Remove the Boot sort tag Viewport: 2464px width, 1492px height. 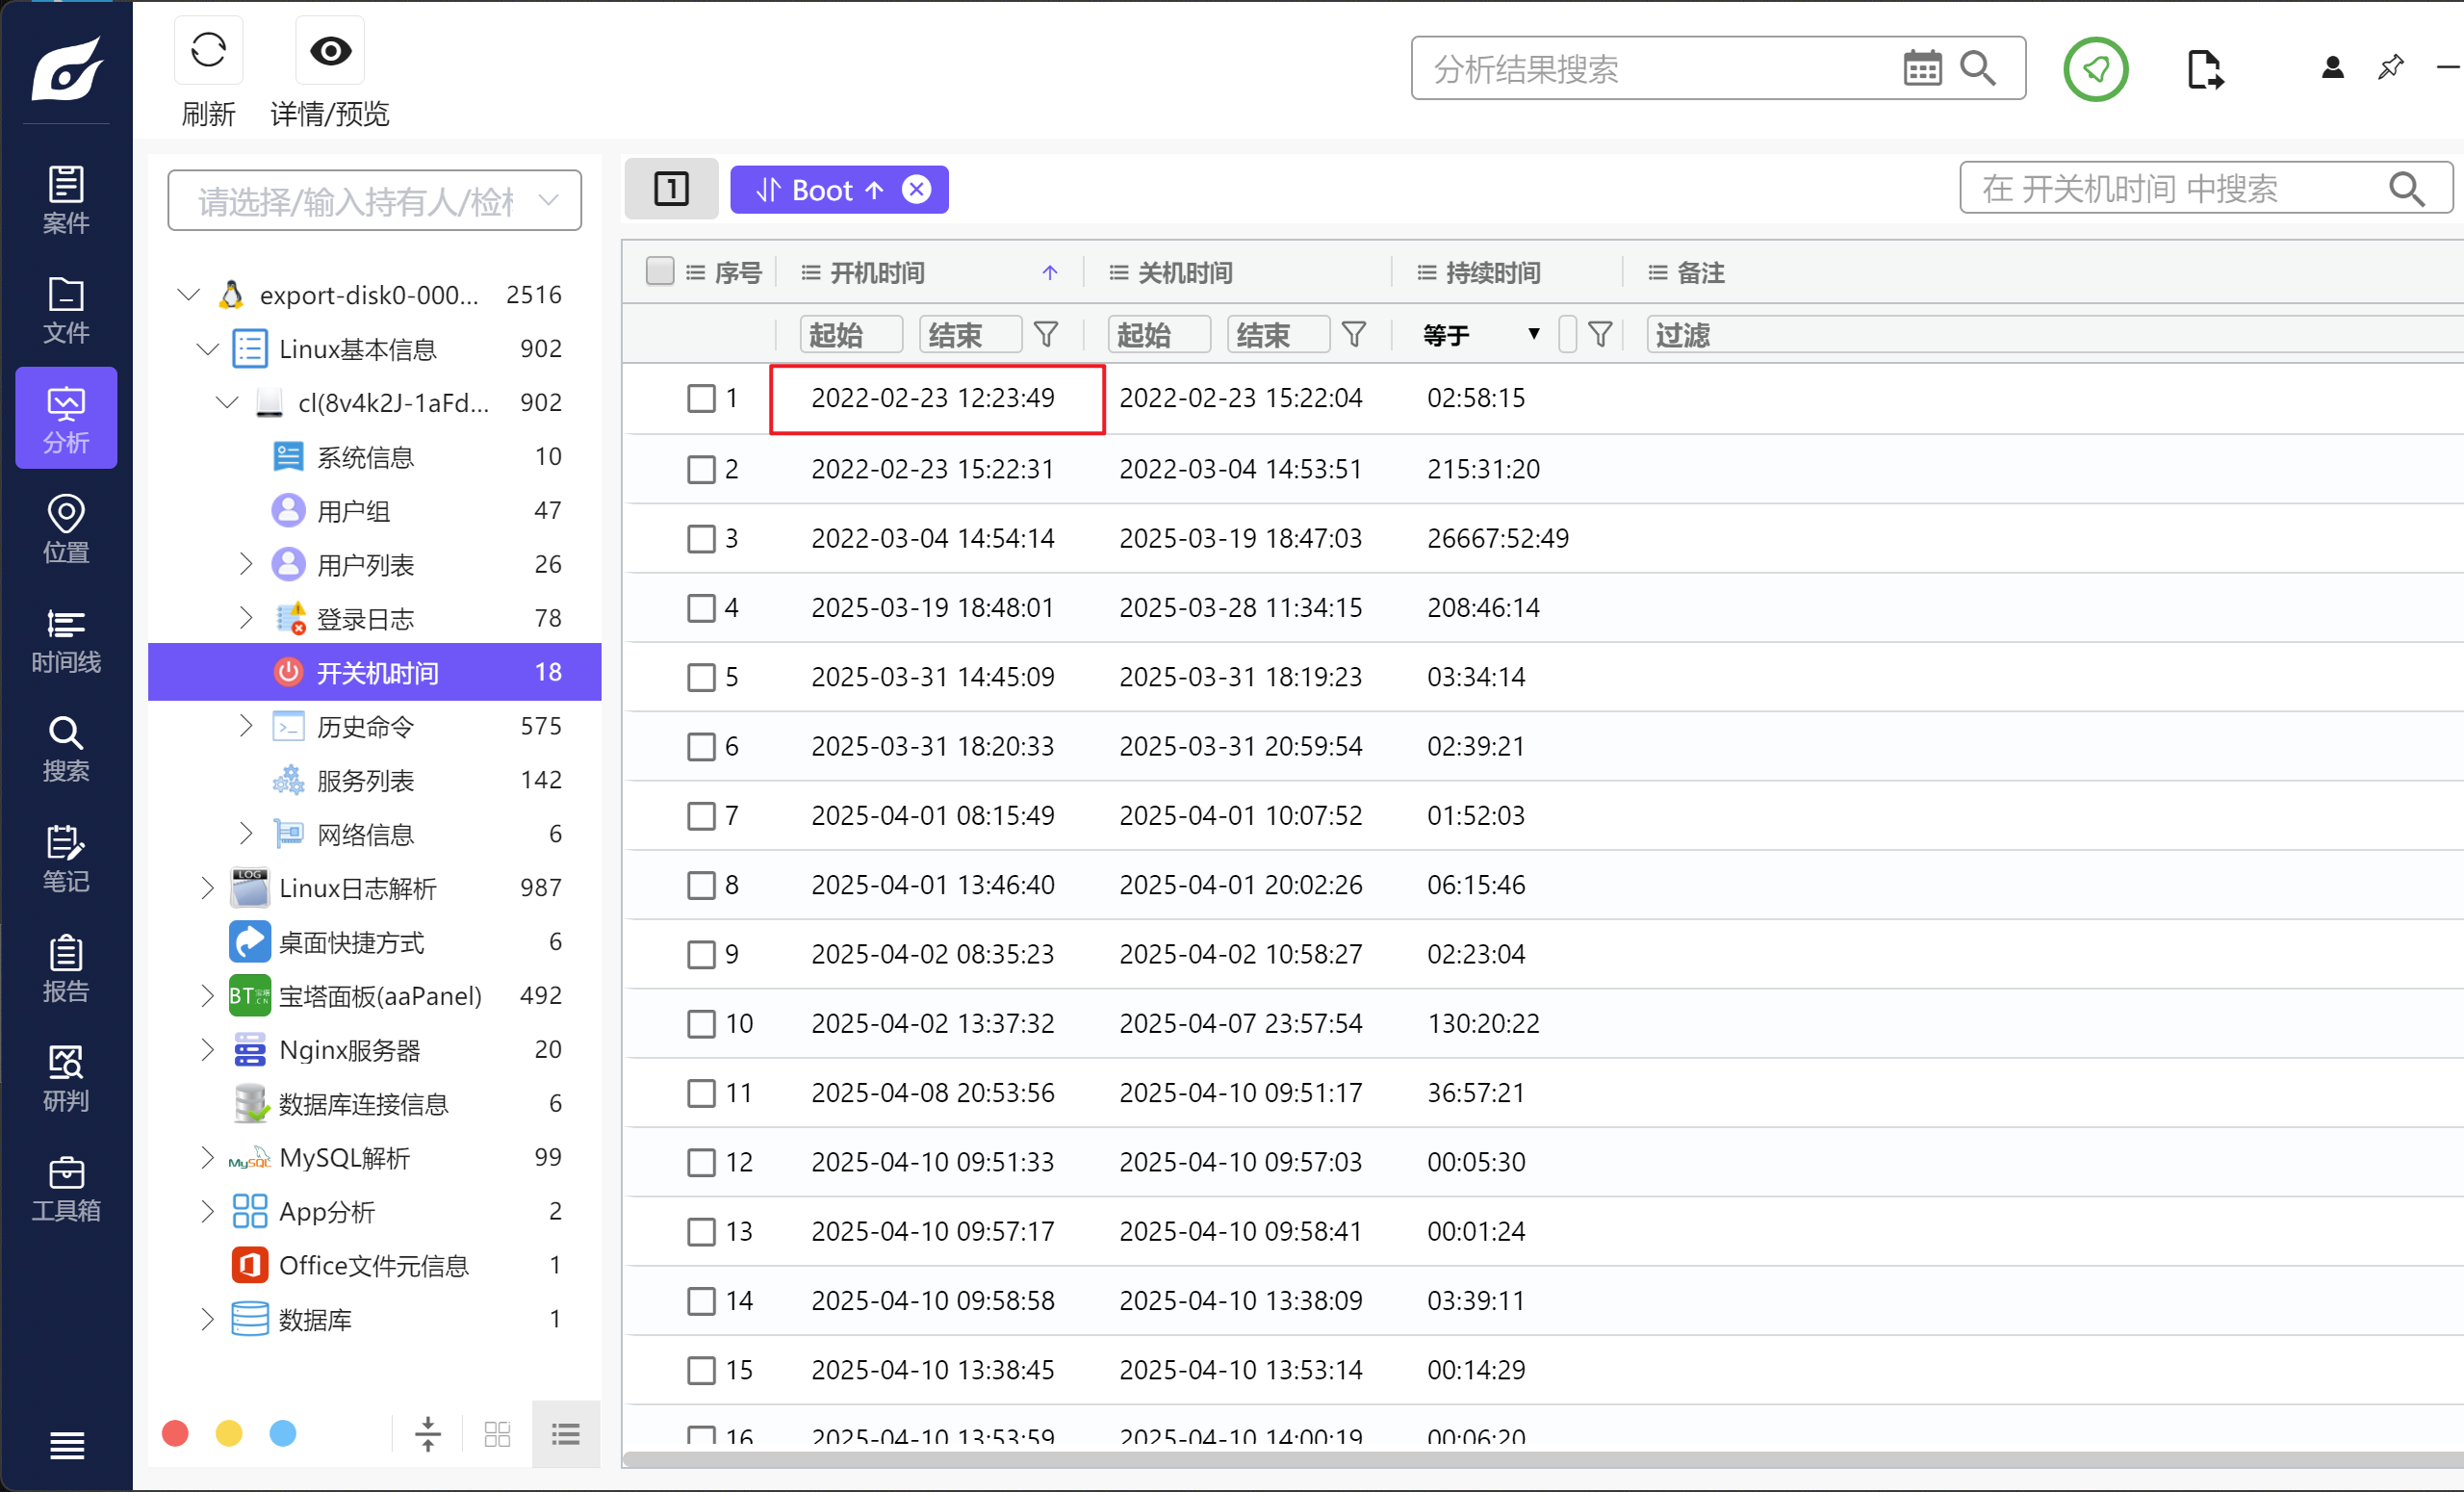916,189
